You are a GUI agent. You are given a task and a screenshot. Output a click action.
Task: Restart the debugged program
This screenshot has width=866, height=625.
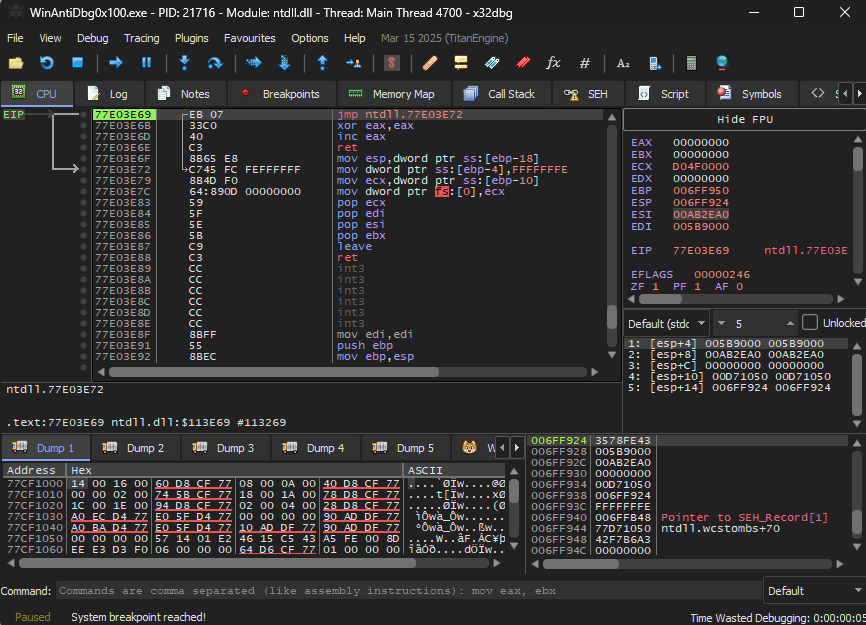46,63
